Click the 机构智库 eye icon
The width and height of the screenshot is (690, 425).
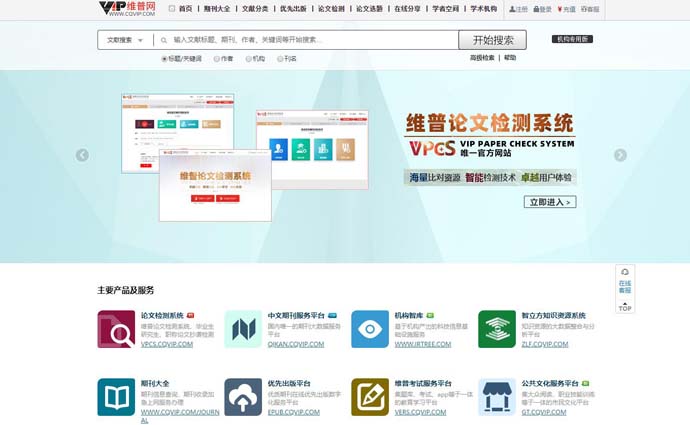(370, 329)
